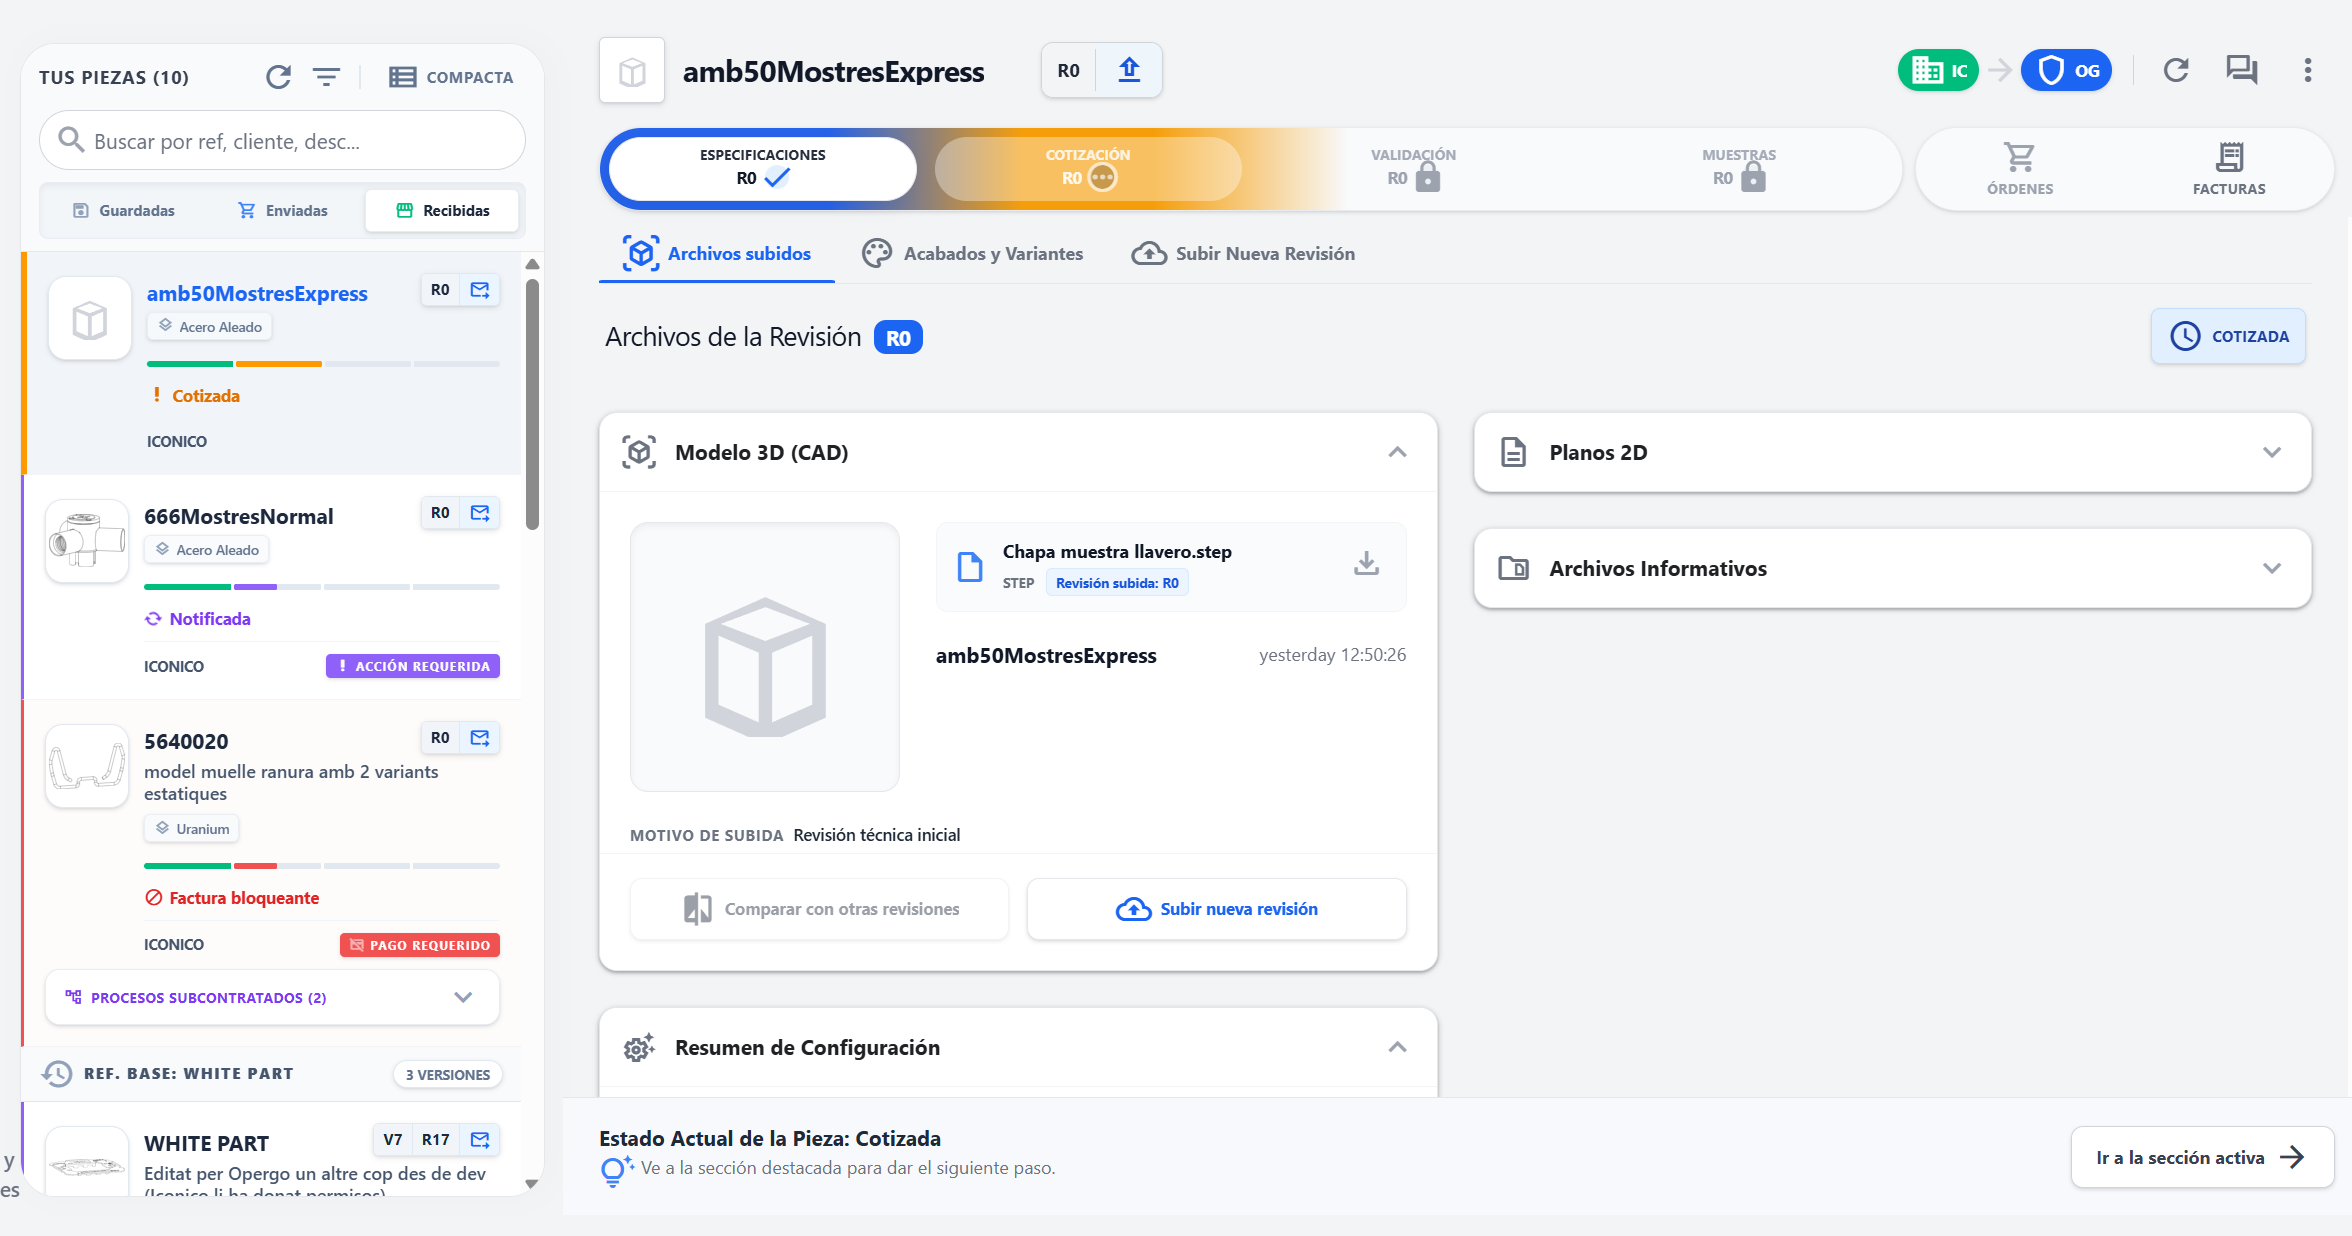Open the Guardadas tab
The image size is (2352, 1236).
point(124,210)
